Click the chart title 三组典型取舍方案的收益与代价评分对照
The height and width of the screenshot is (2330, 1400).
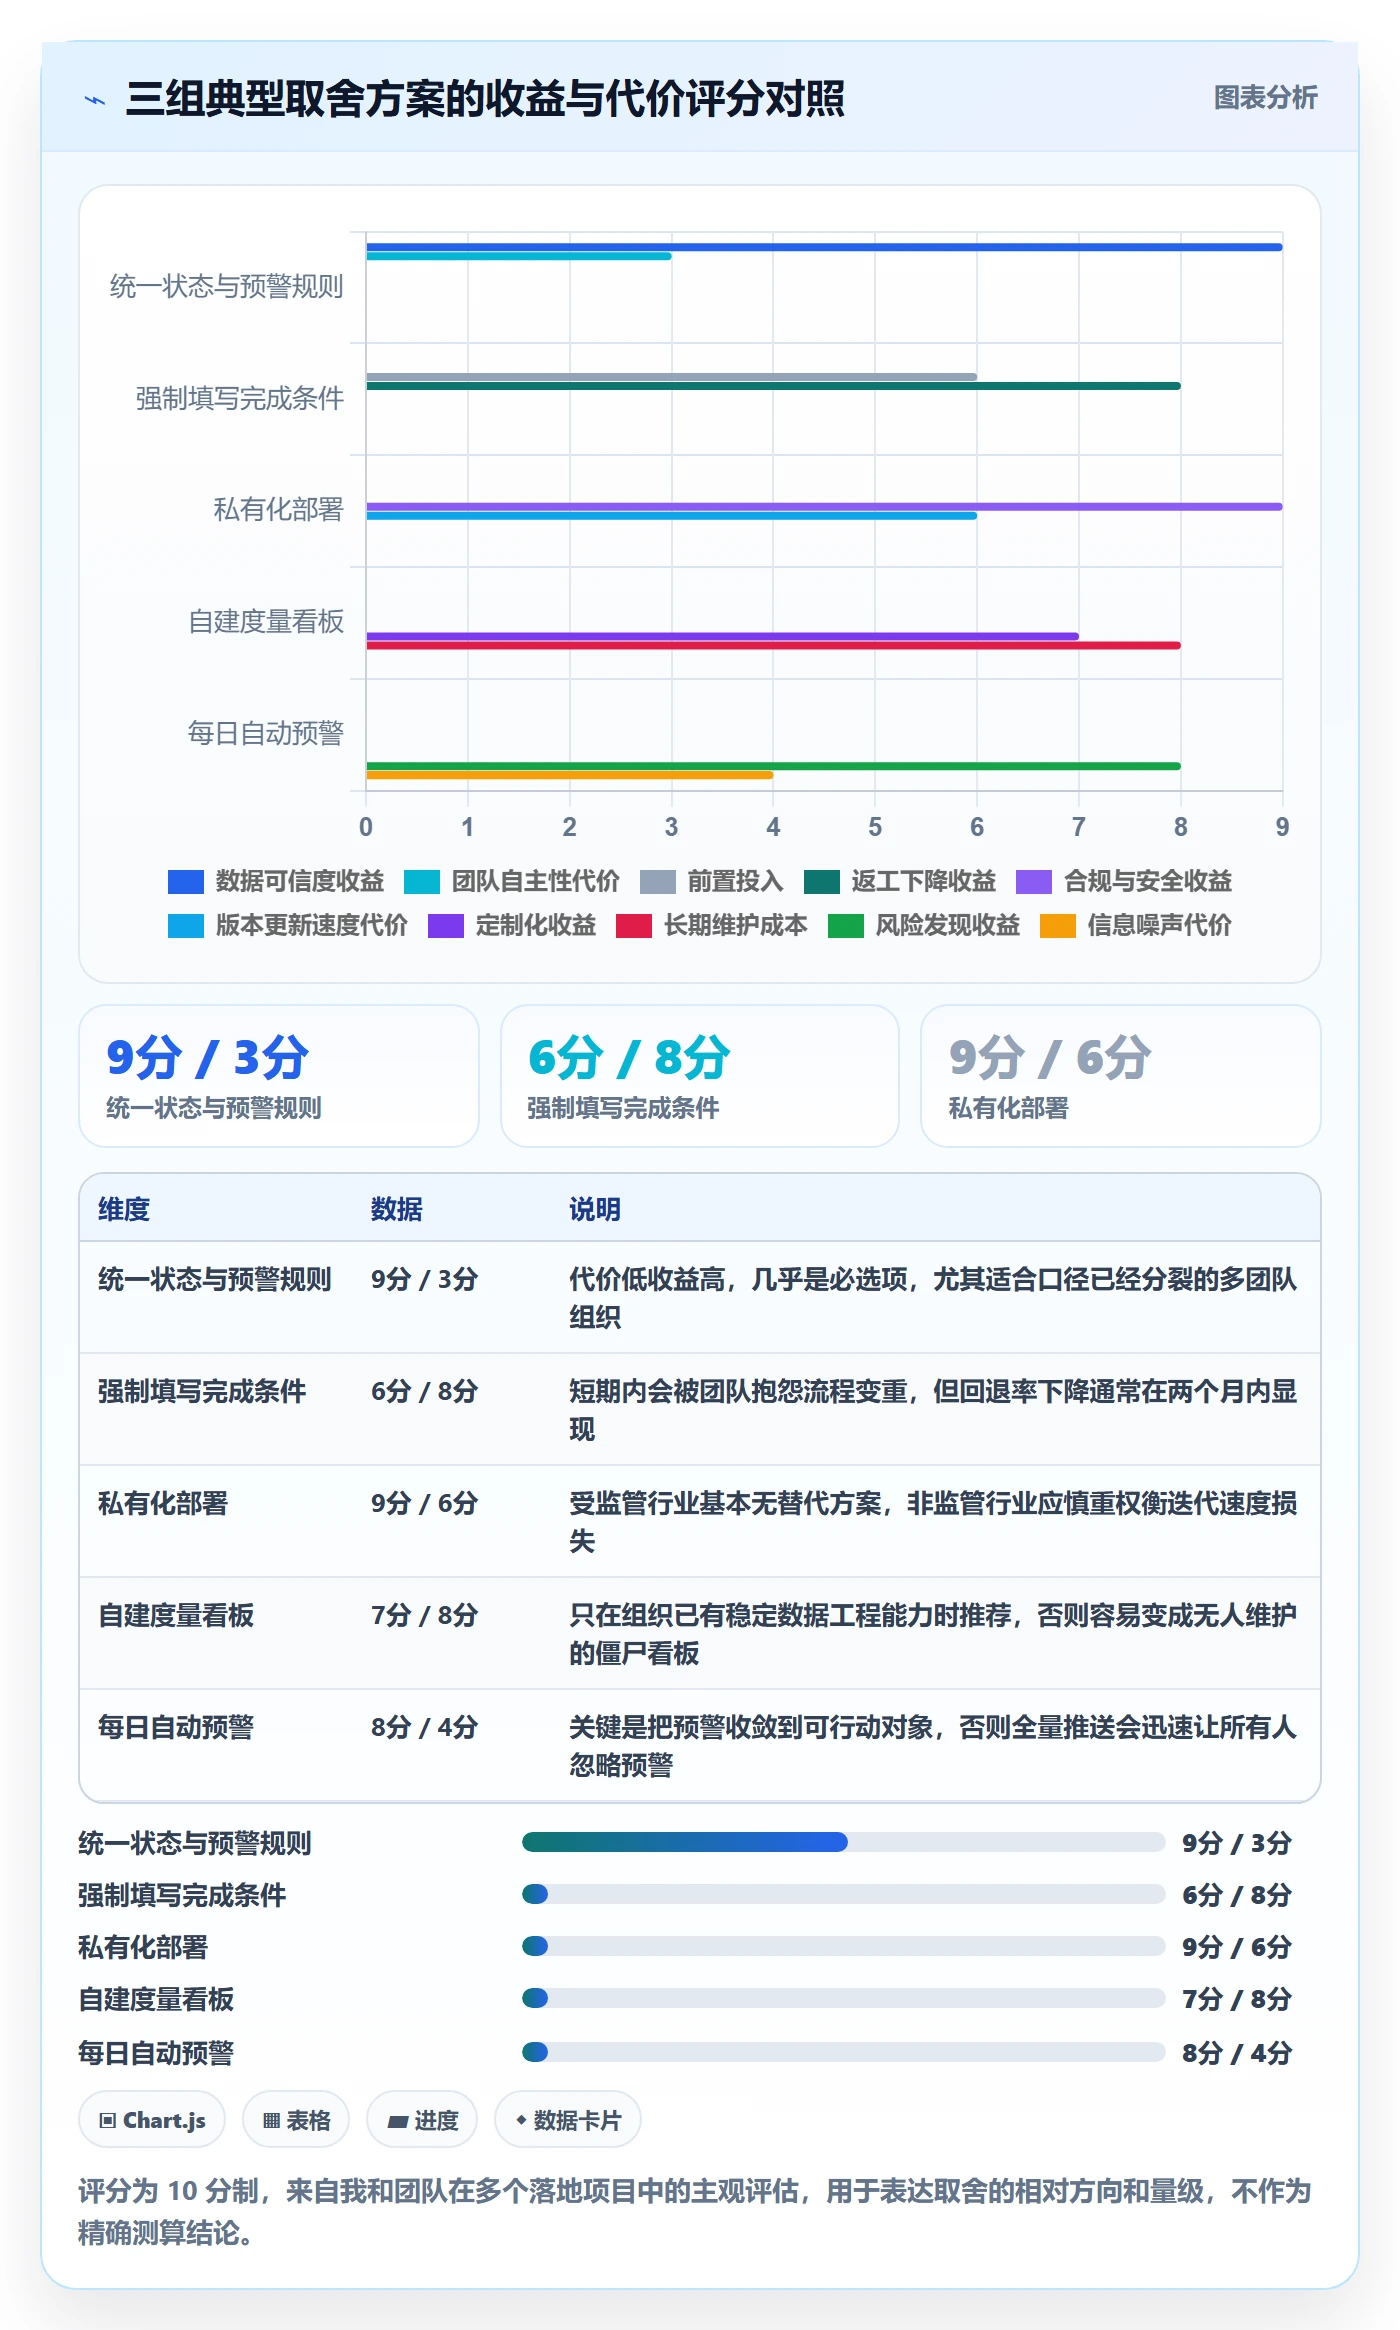tap(485, 99)
